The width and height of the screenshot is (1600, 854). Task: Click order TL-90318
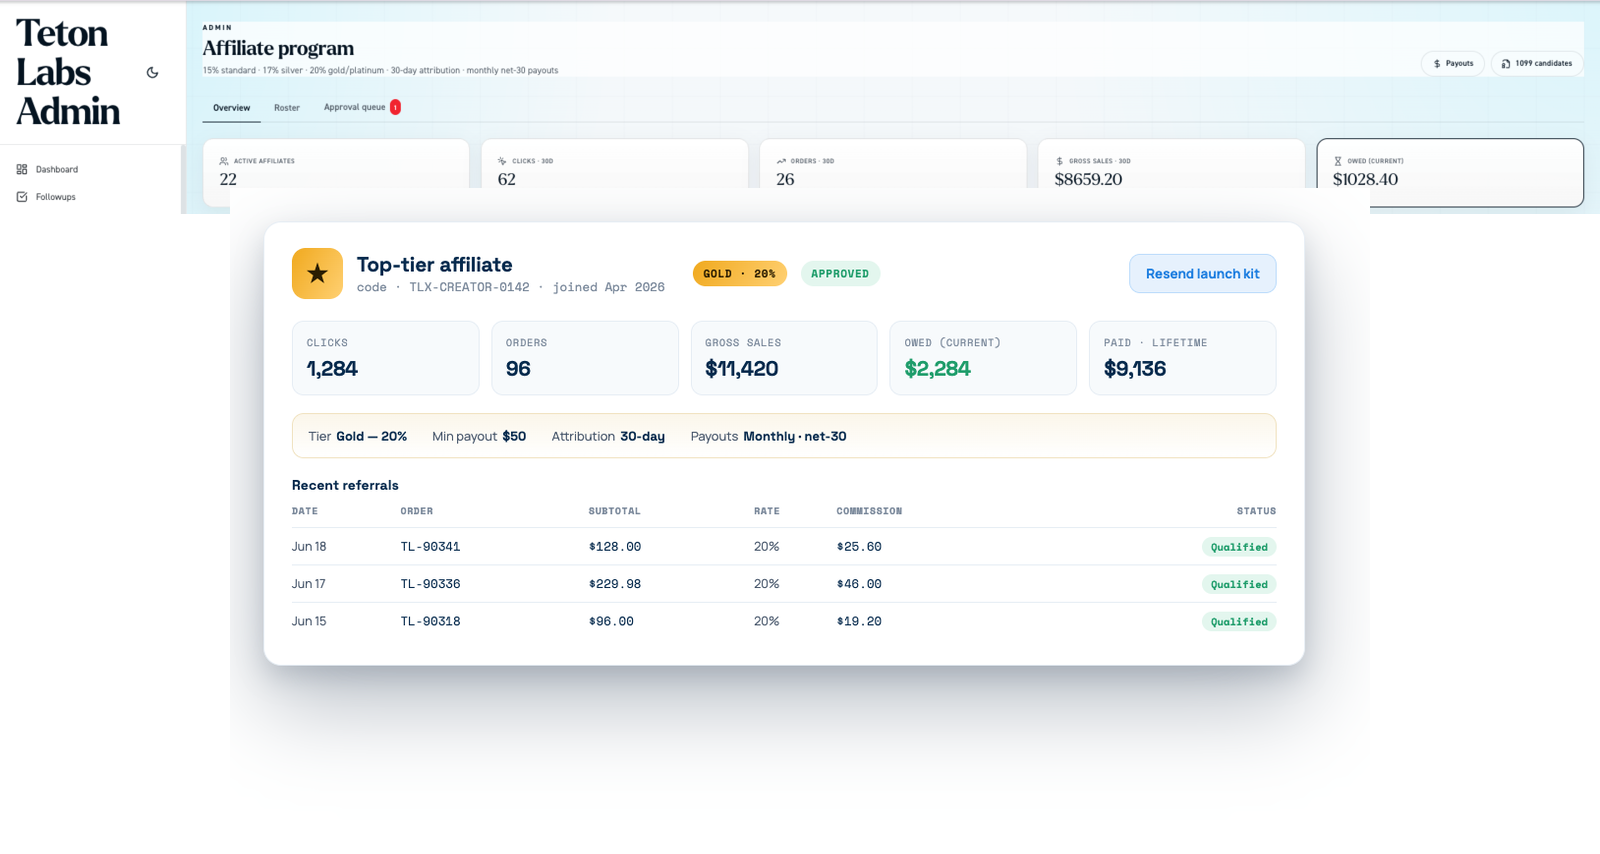[x=430, y=622]
